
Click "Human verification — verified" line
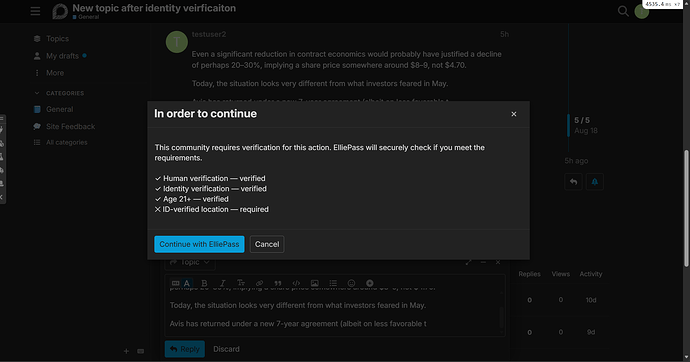(210, 179)
